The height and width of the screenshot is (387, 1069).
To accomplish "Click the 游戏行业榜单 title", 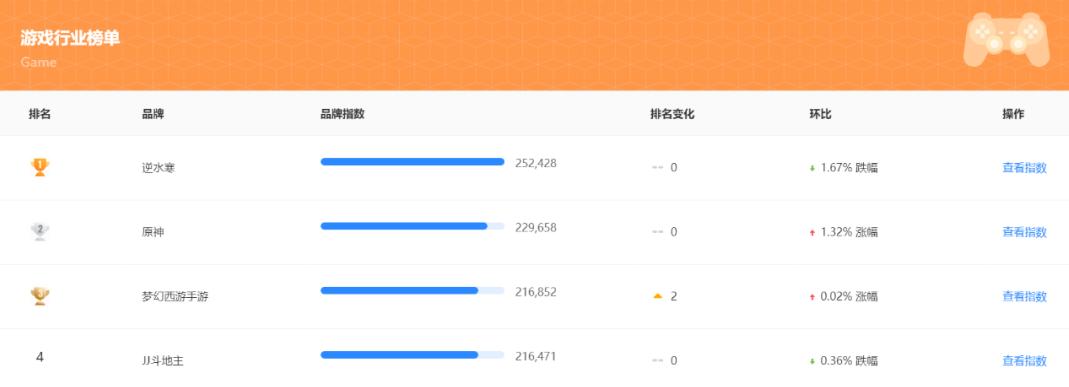I will pyautogui.click(x=70, y=38).
